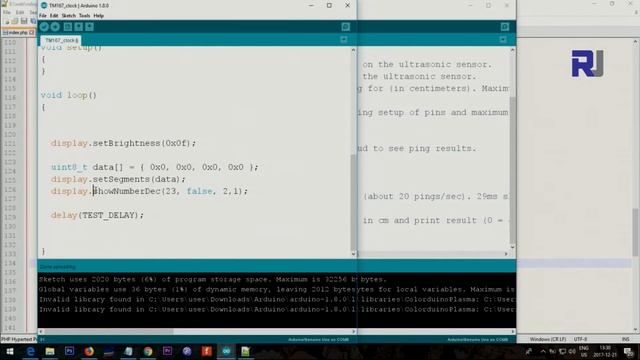Open Serial Monitor in front Arduino window
Image resolution: width=640 pixels, height=360 pixels.
click(x=345, y=27)
